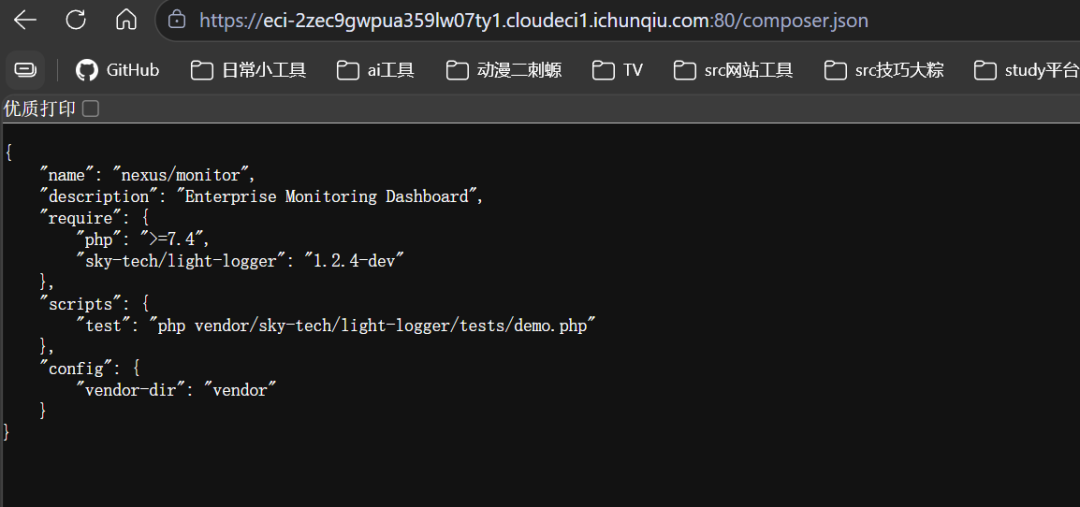Expand the ai工具 bookmark folder

(376, 70)
